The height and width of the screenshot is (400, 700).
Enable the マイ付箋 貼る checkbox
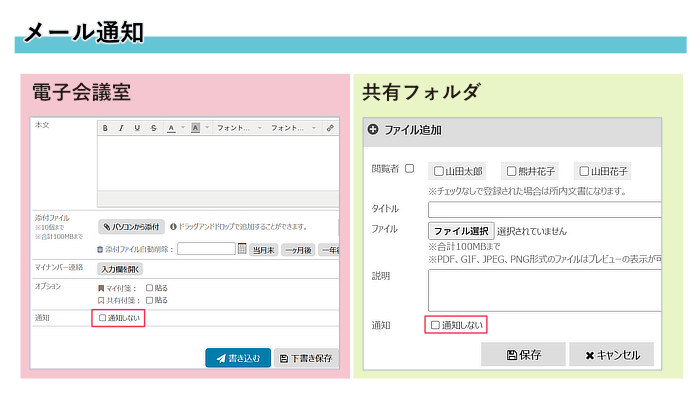[x=150, y=288]
